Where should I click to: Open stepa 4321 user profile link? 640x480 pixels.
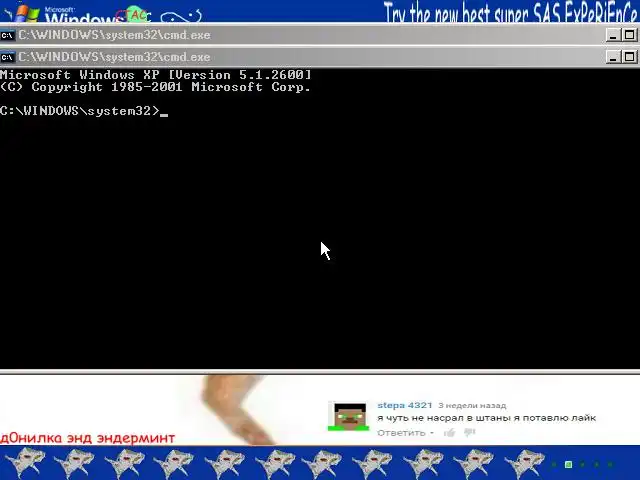click(x=404, y=405)
